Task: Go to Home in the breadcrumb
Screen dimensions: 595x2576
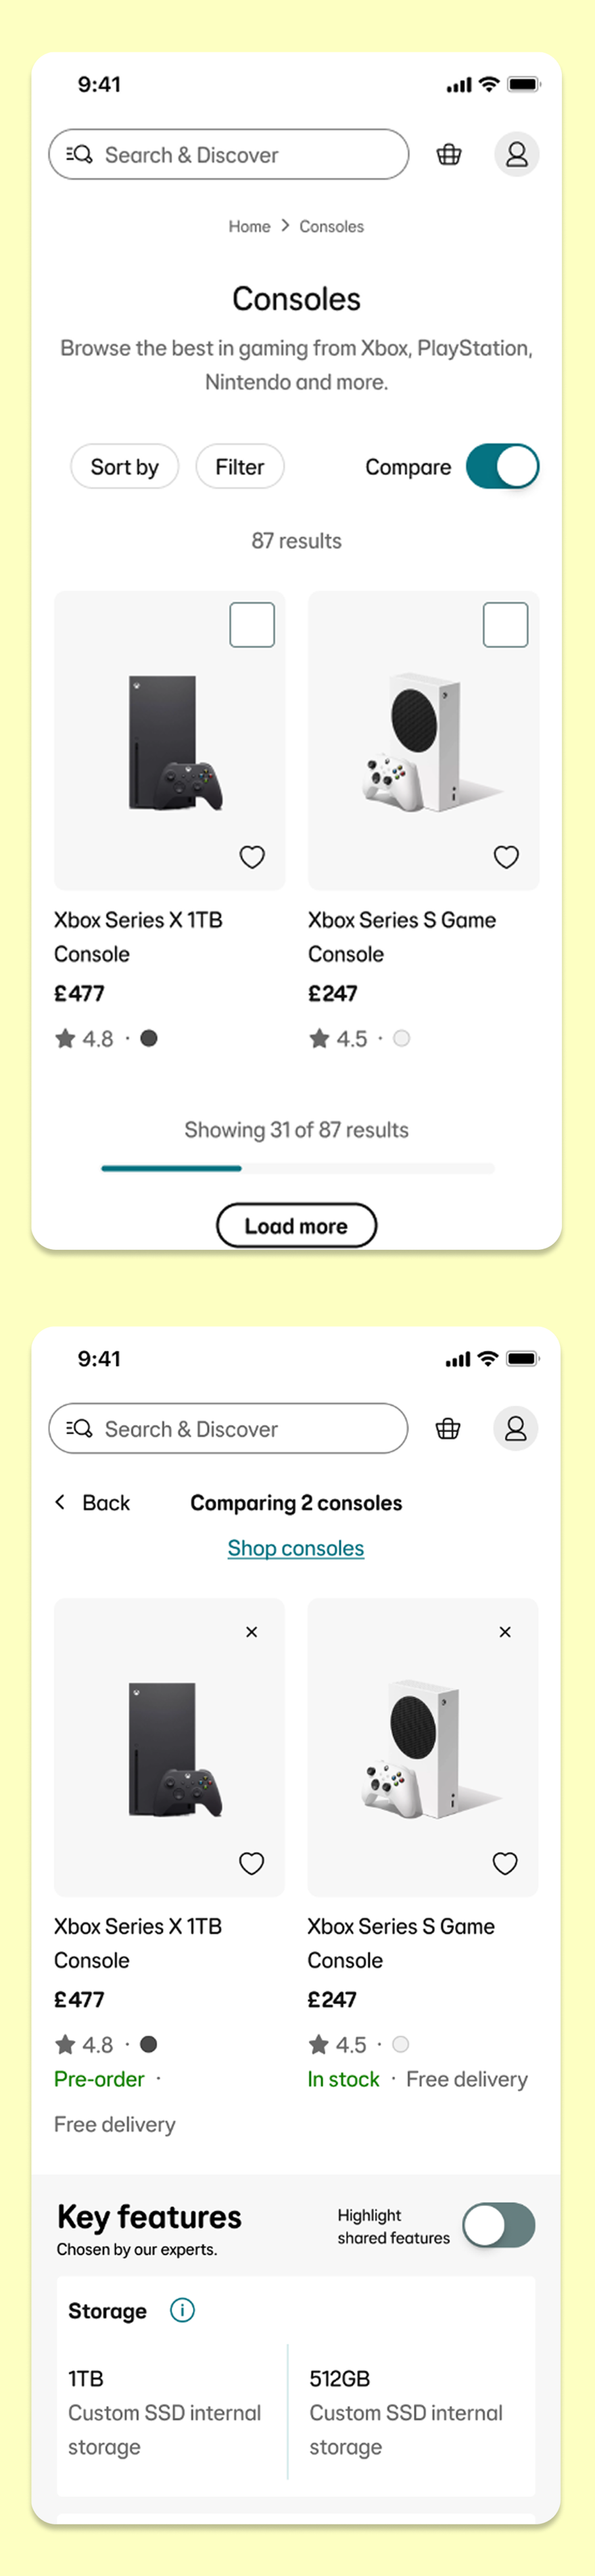Action: 249,227
